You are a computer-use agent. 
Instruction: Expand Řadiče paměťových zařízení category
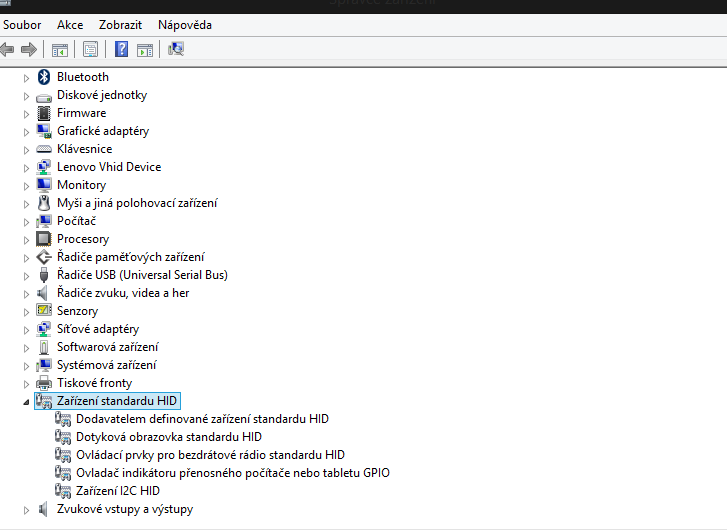pos(26,258)
